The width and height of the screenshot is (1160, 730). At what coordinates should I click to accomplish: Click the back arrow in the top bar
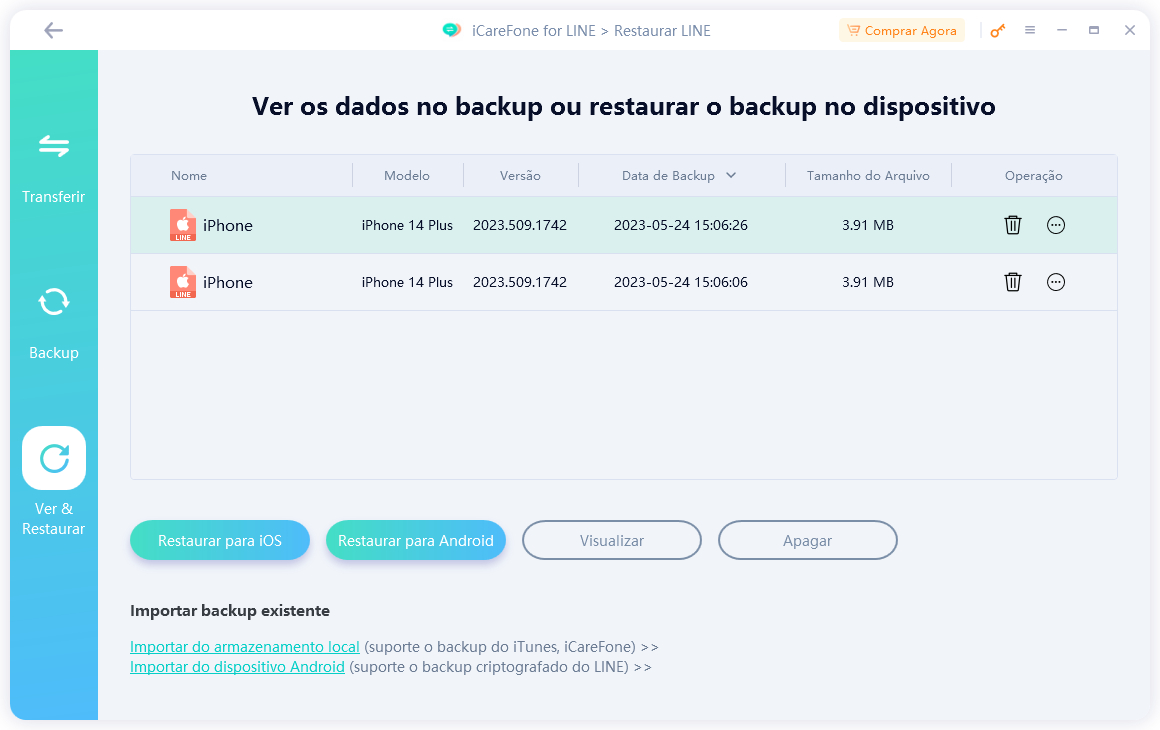53,30
